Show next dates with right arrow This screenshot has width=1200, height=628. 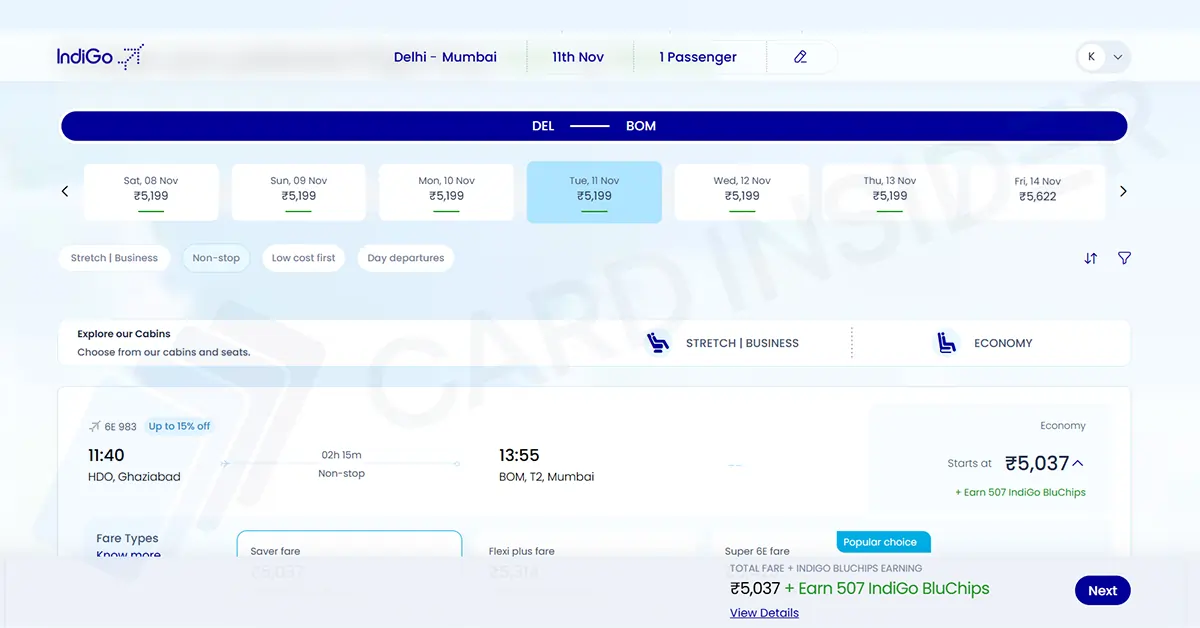click(1123, 191)
